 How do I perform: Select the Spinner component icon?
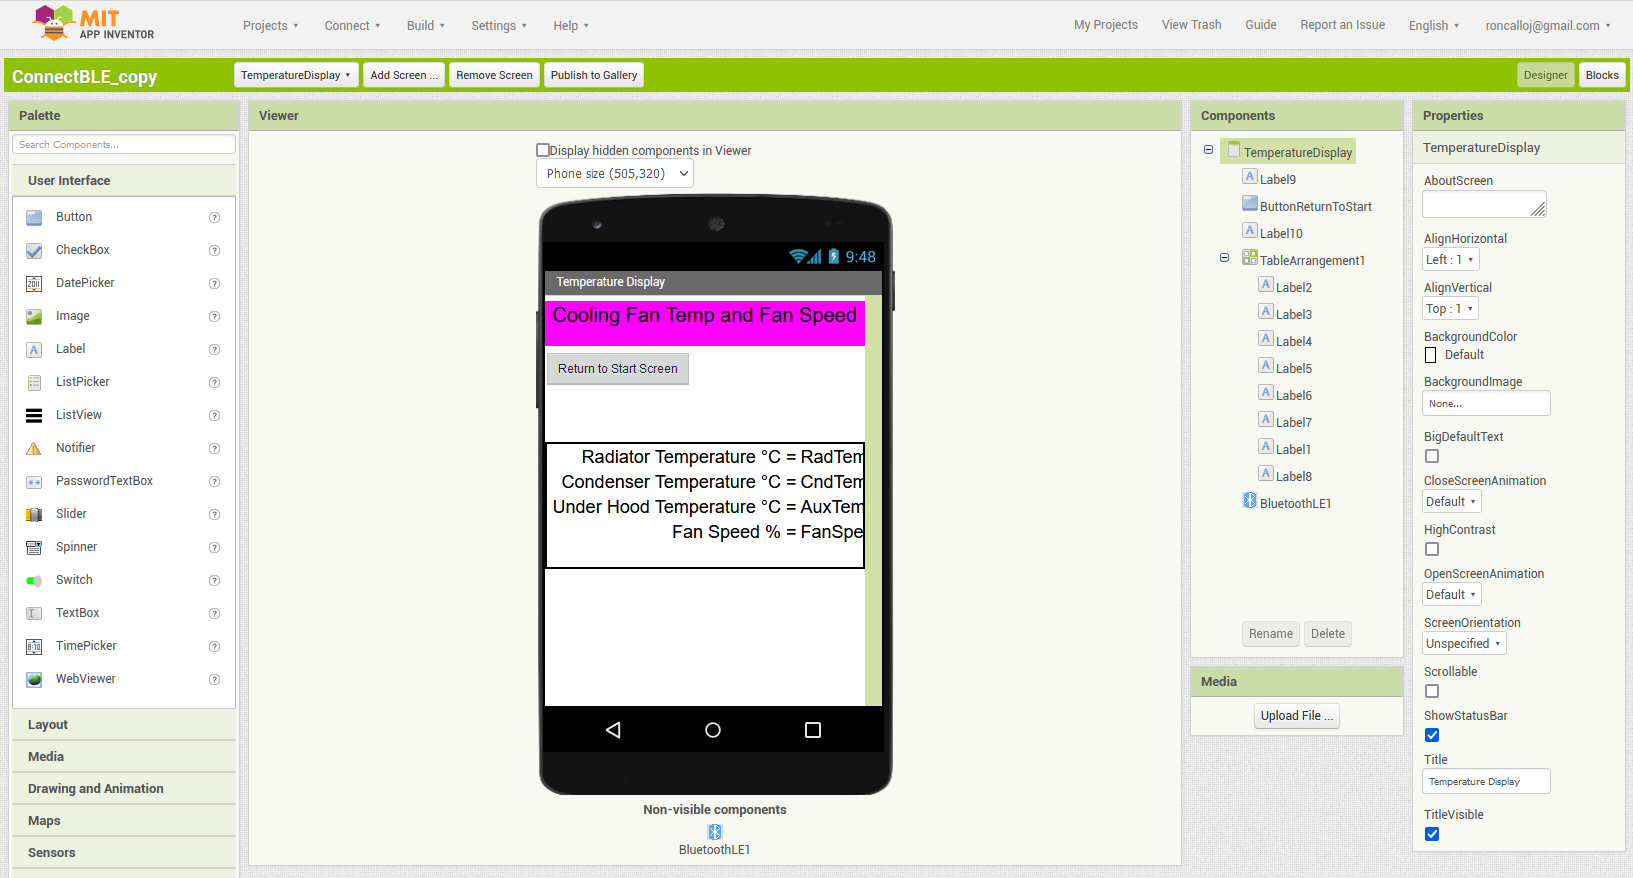[34, 547]
